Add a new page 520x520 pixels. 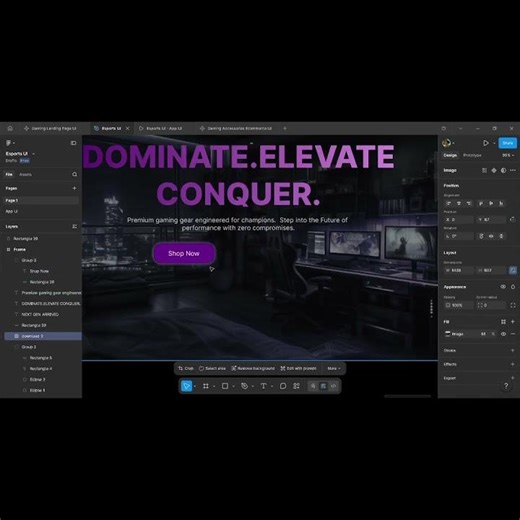[74, 188]
